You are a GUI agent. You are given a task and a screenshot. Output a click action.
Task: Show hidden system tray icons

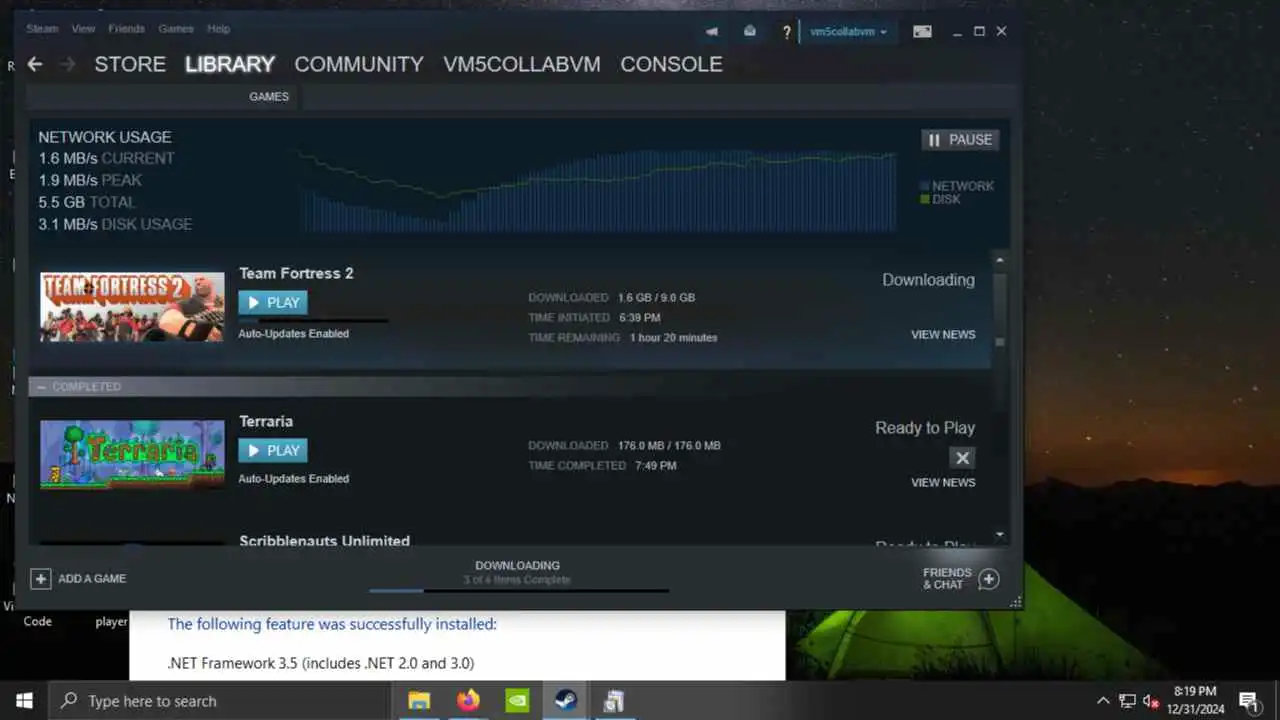(x=1103, y=701)
